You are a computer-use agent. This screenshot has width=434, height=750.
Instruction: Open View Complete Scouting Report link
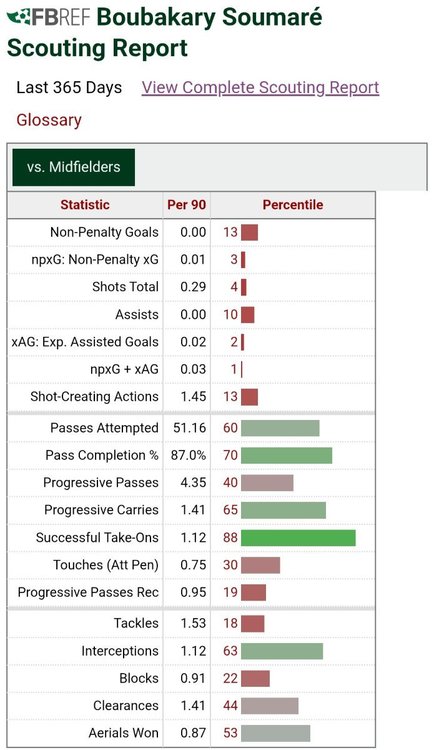click(260, 88)
